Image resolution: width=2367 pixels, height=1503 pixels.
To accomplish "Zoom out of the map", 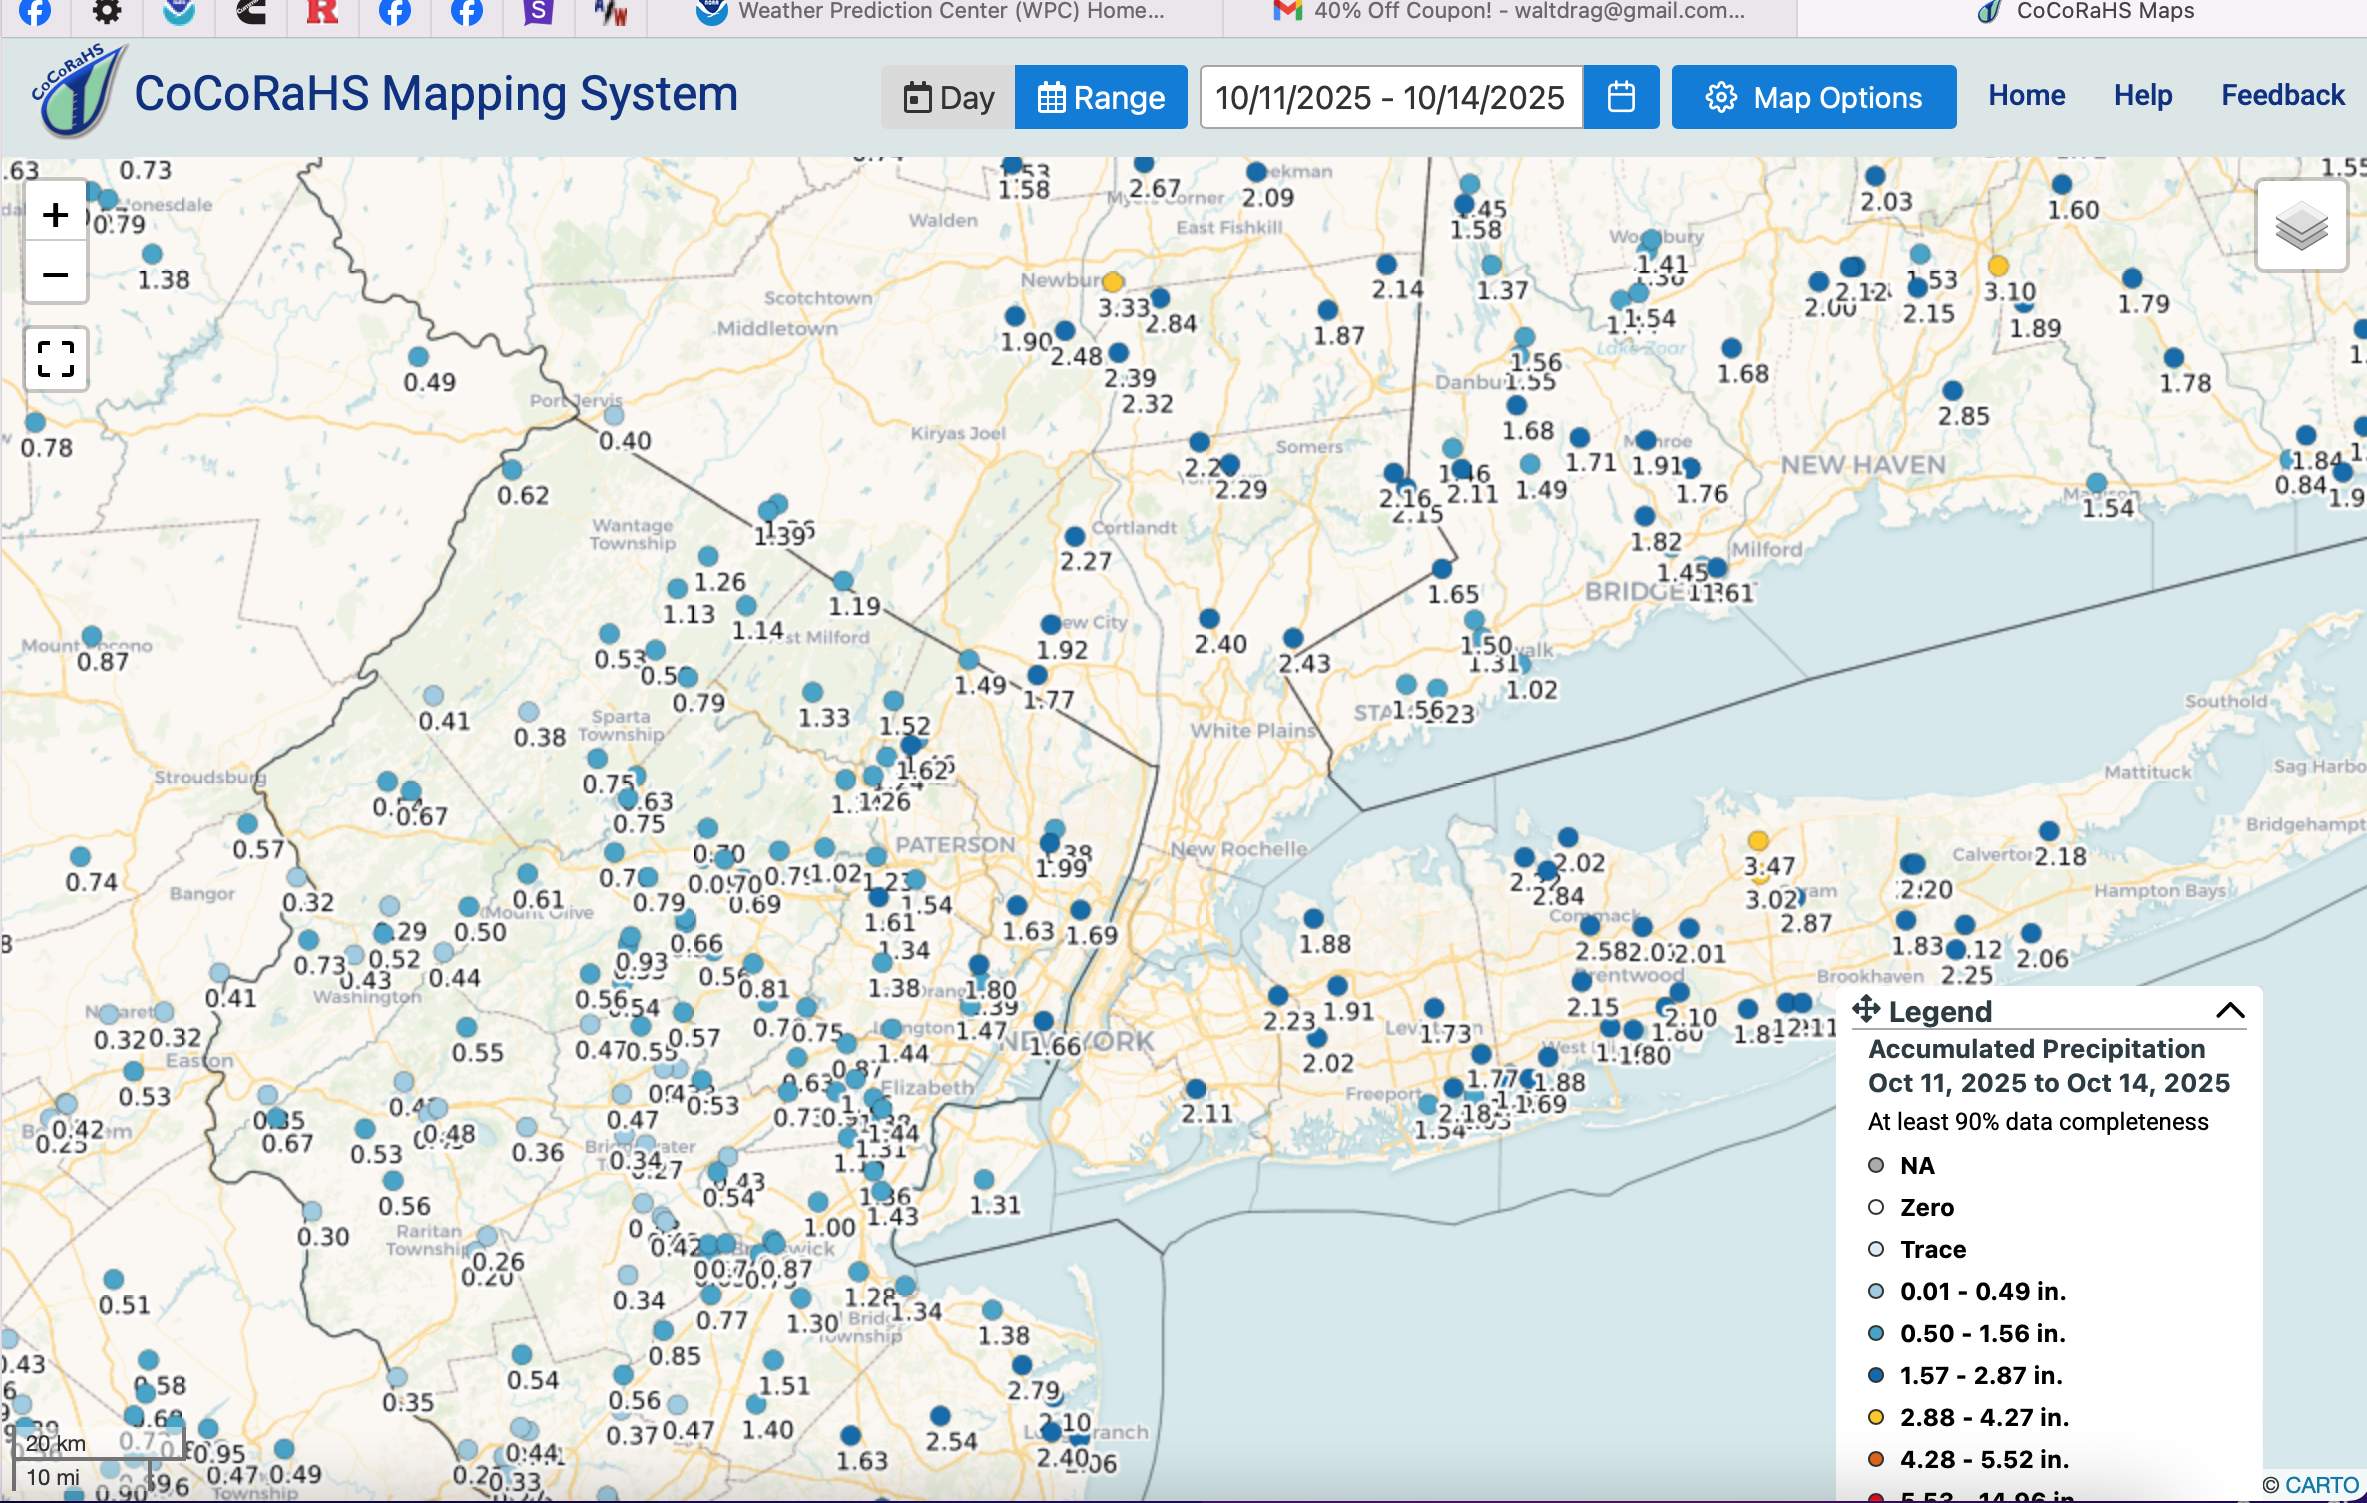I will tap(56, 274).
